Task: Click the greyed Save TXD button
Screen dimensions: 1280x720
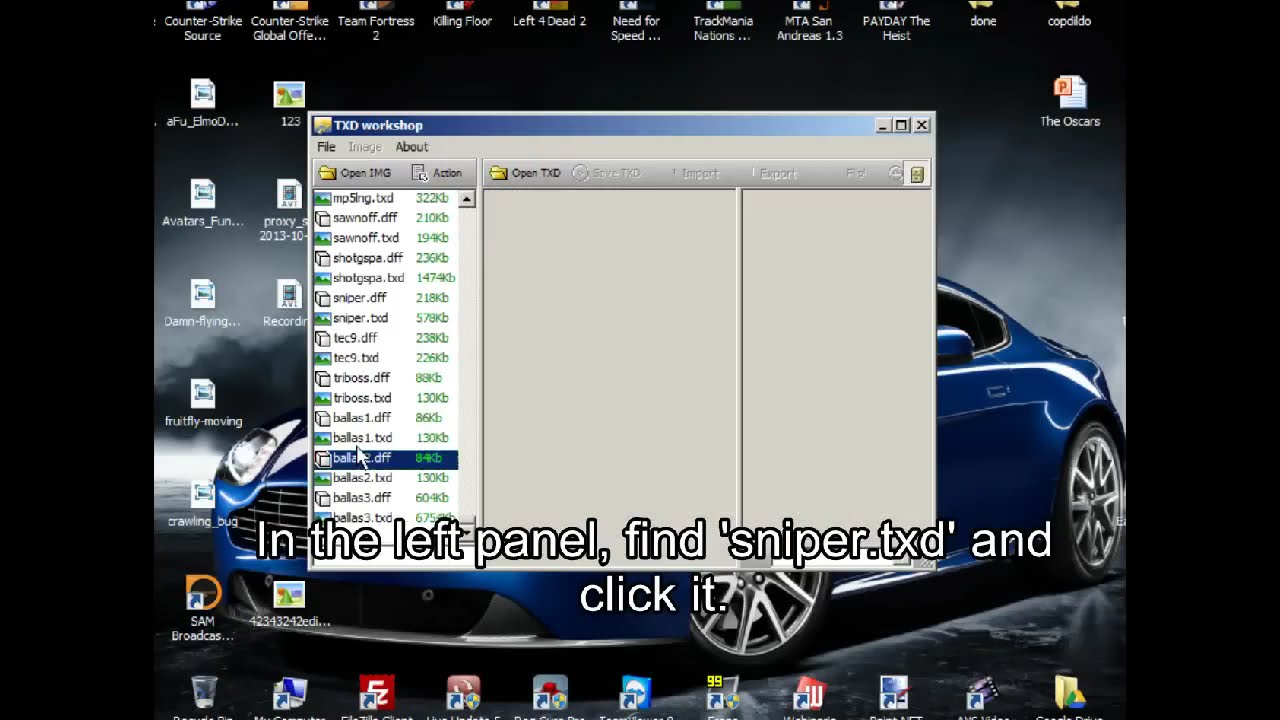Action: pyautogui.click(x=607, y=173)
